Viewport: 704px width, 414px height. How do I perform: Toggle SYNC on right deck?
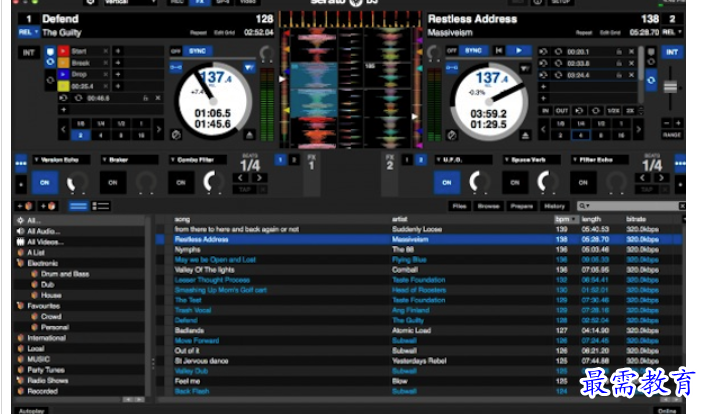coord(473,51)
